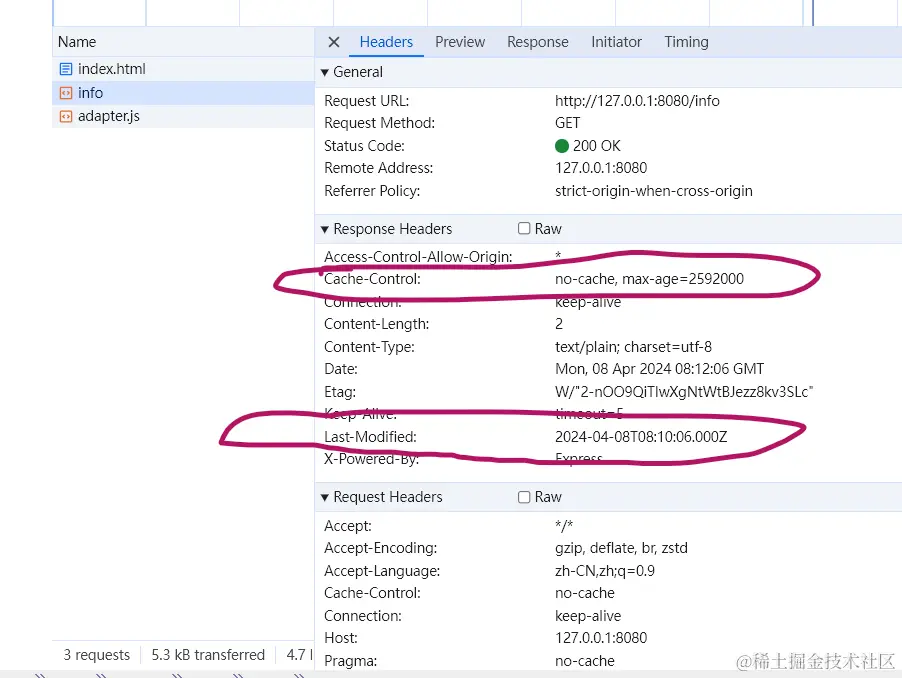
Task: Switch to the Headers tab
Action: [386, 42]
